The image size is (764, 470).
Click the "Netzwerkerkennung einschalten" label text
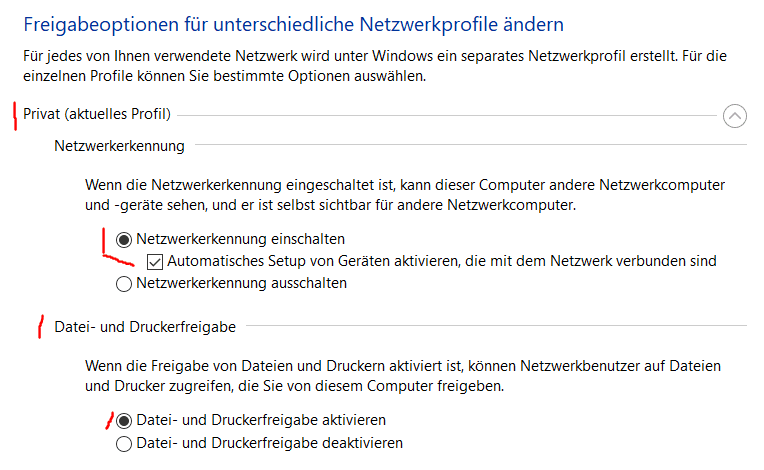pos(240,240)
